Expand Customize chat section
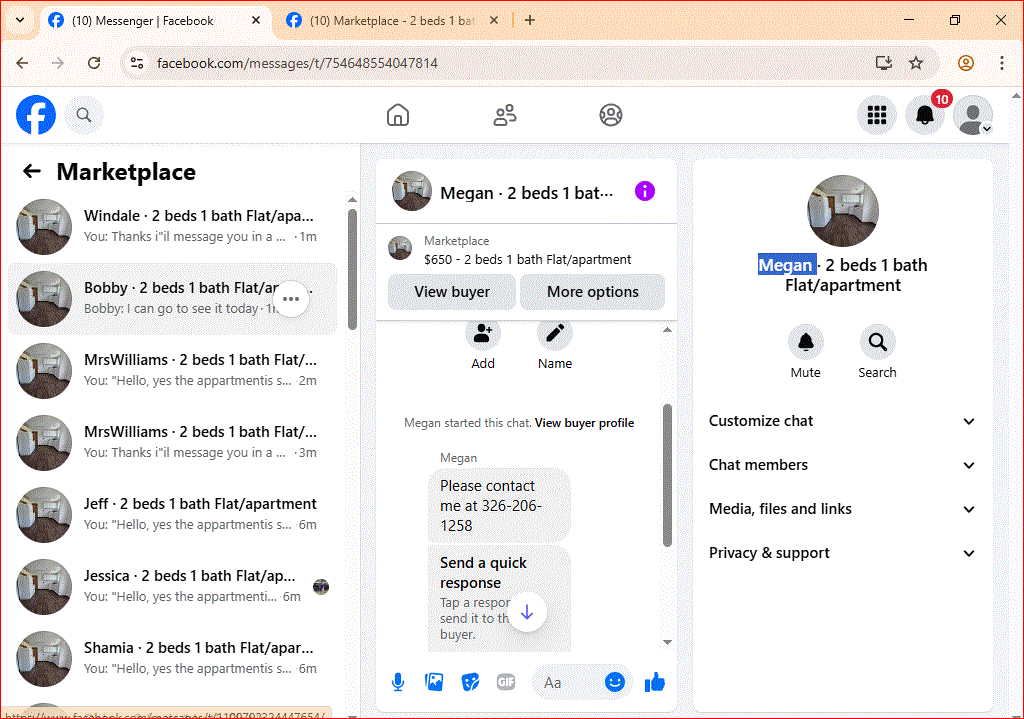The image size is (1024, 719). 842,421
